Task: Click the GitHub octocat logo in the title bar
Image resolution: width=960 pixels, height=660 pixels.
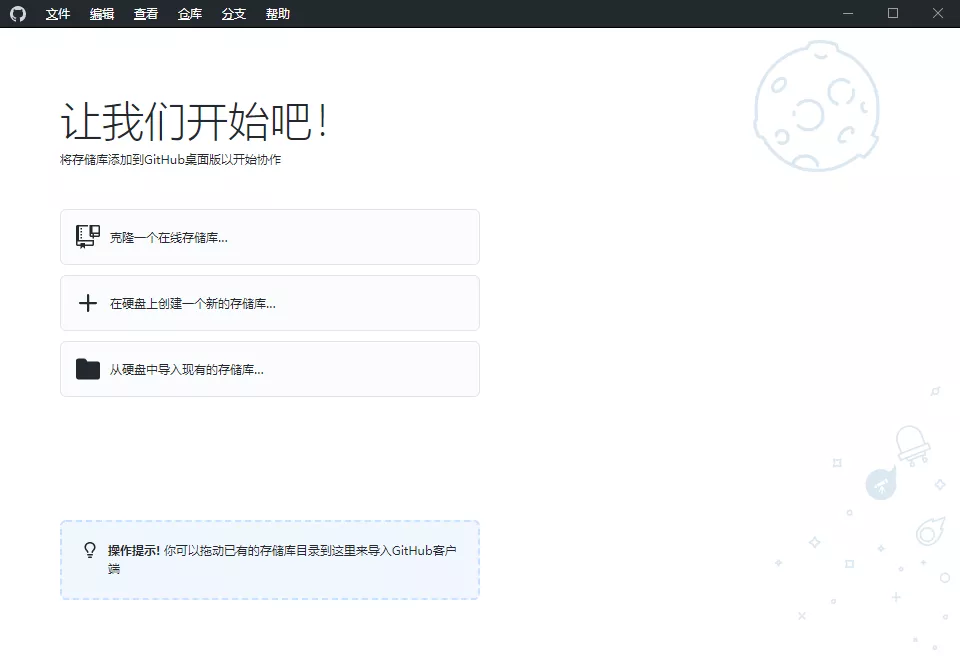Action: [18, 13]
